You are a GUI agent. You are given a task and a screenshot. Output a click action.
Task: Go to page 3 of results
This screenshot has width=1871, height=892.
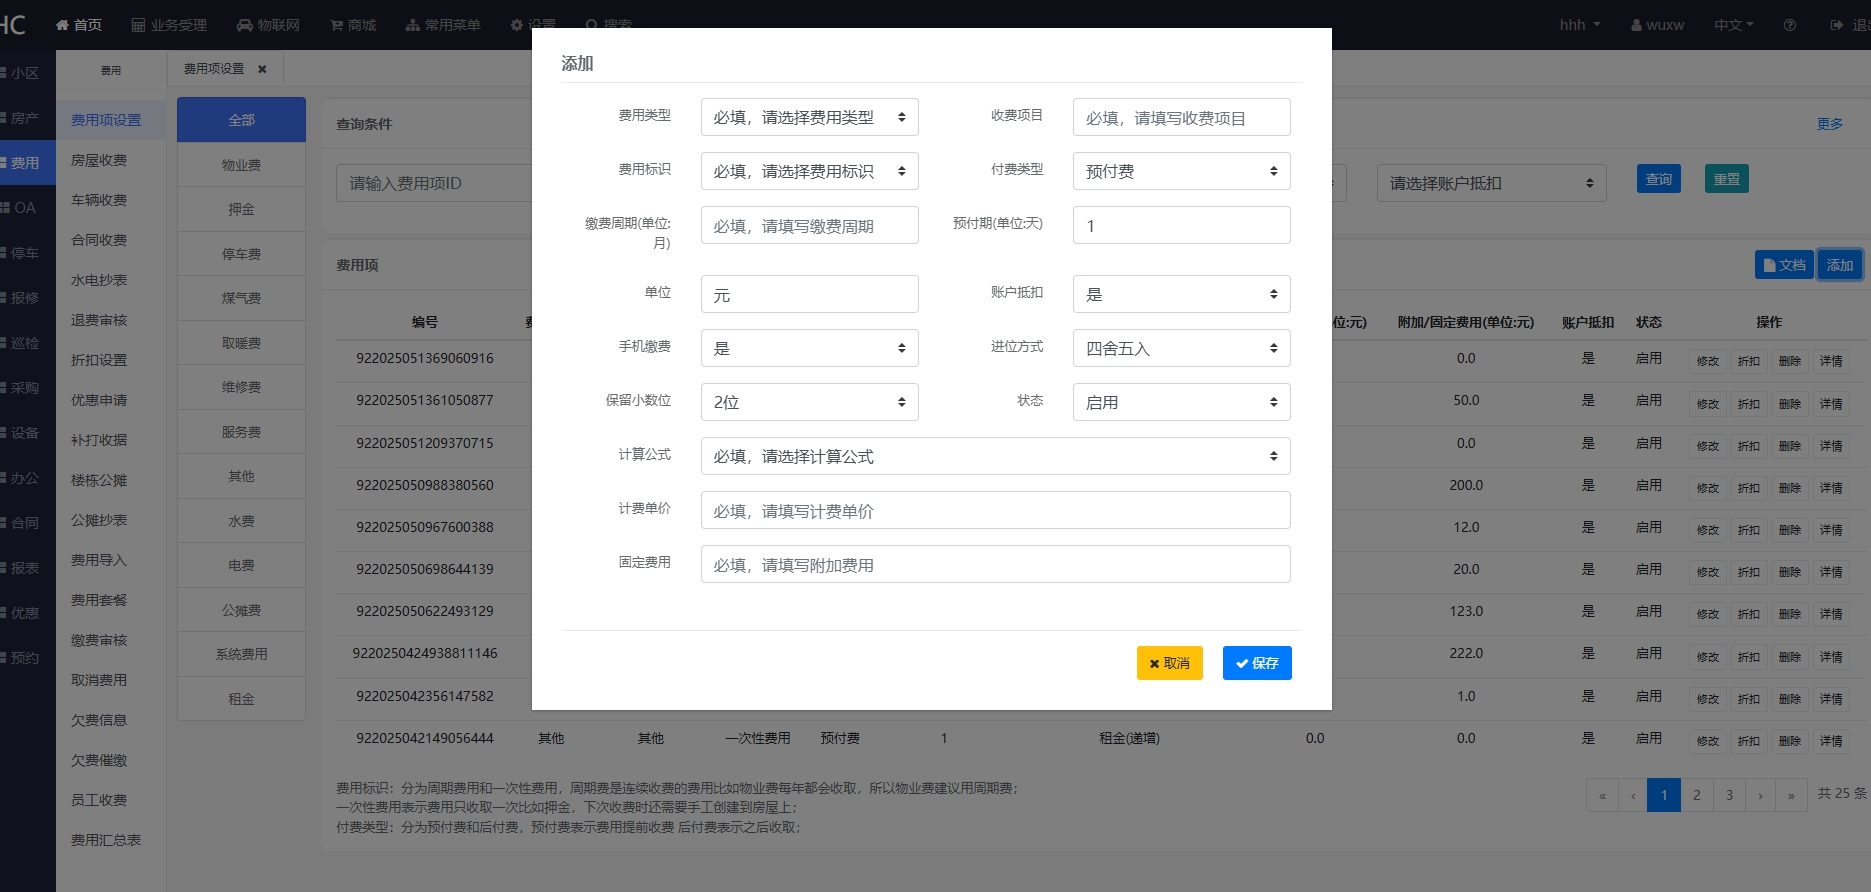click(x=1729, y=795)
